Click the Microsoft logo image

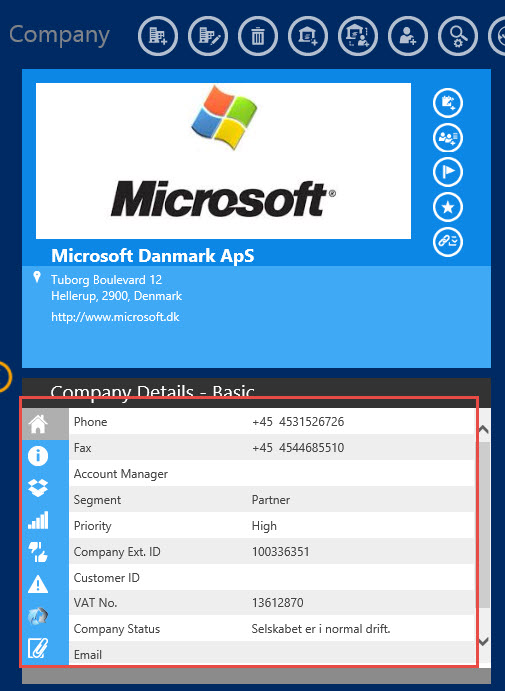[223, 161]
